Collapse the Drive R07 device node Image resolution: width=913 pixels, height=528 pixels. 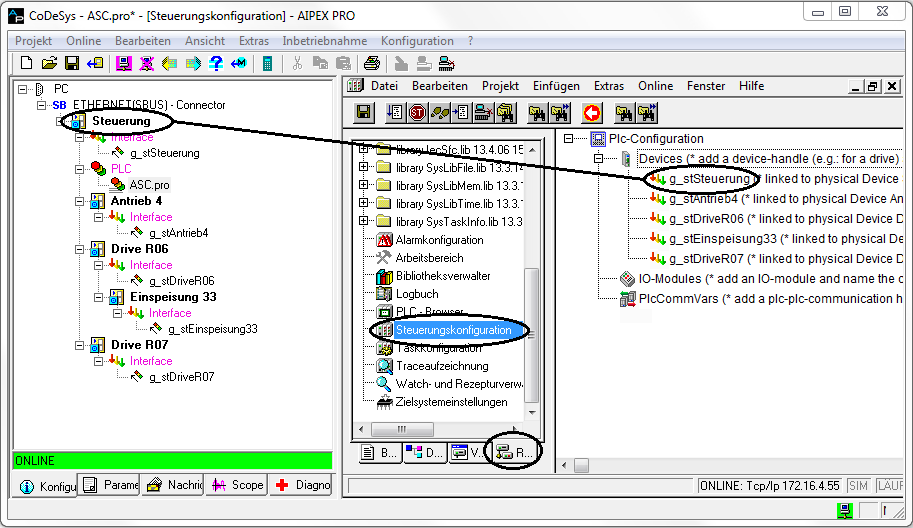pyautogui.click(x=80, y=345)
